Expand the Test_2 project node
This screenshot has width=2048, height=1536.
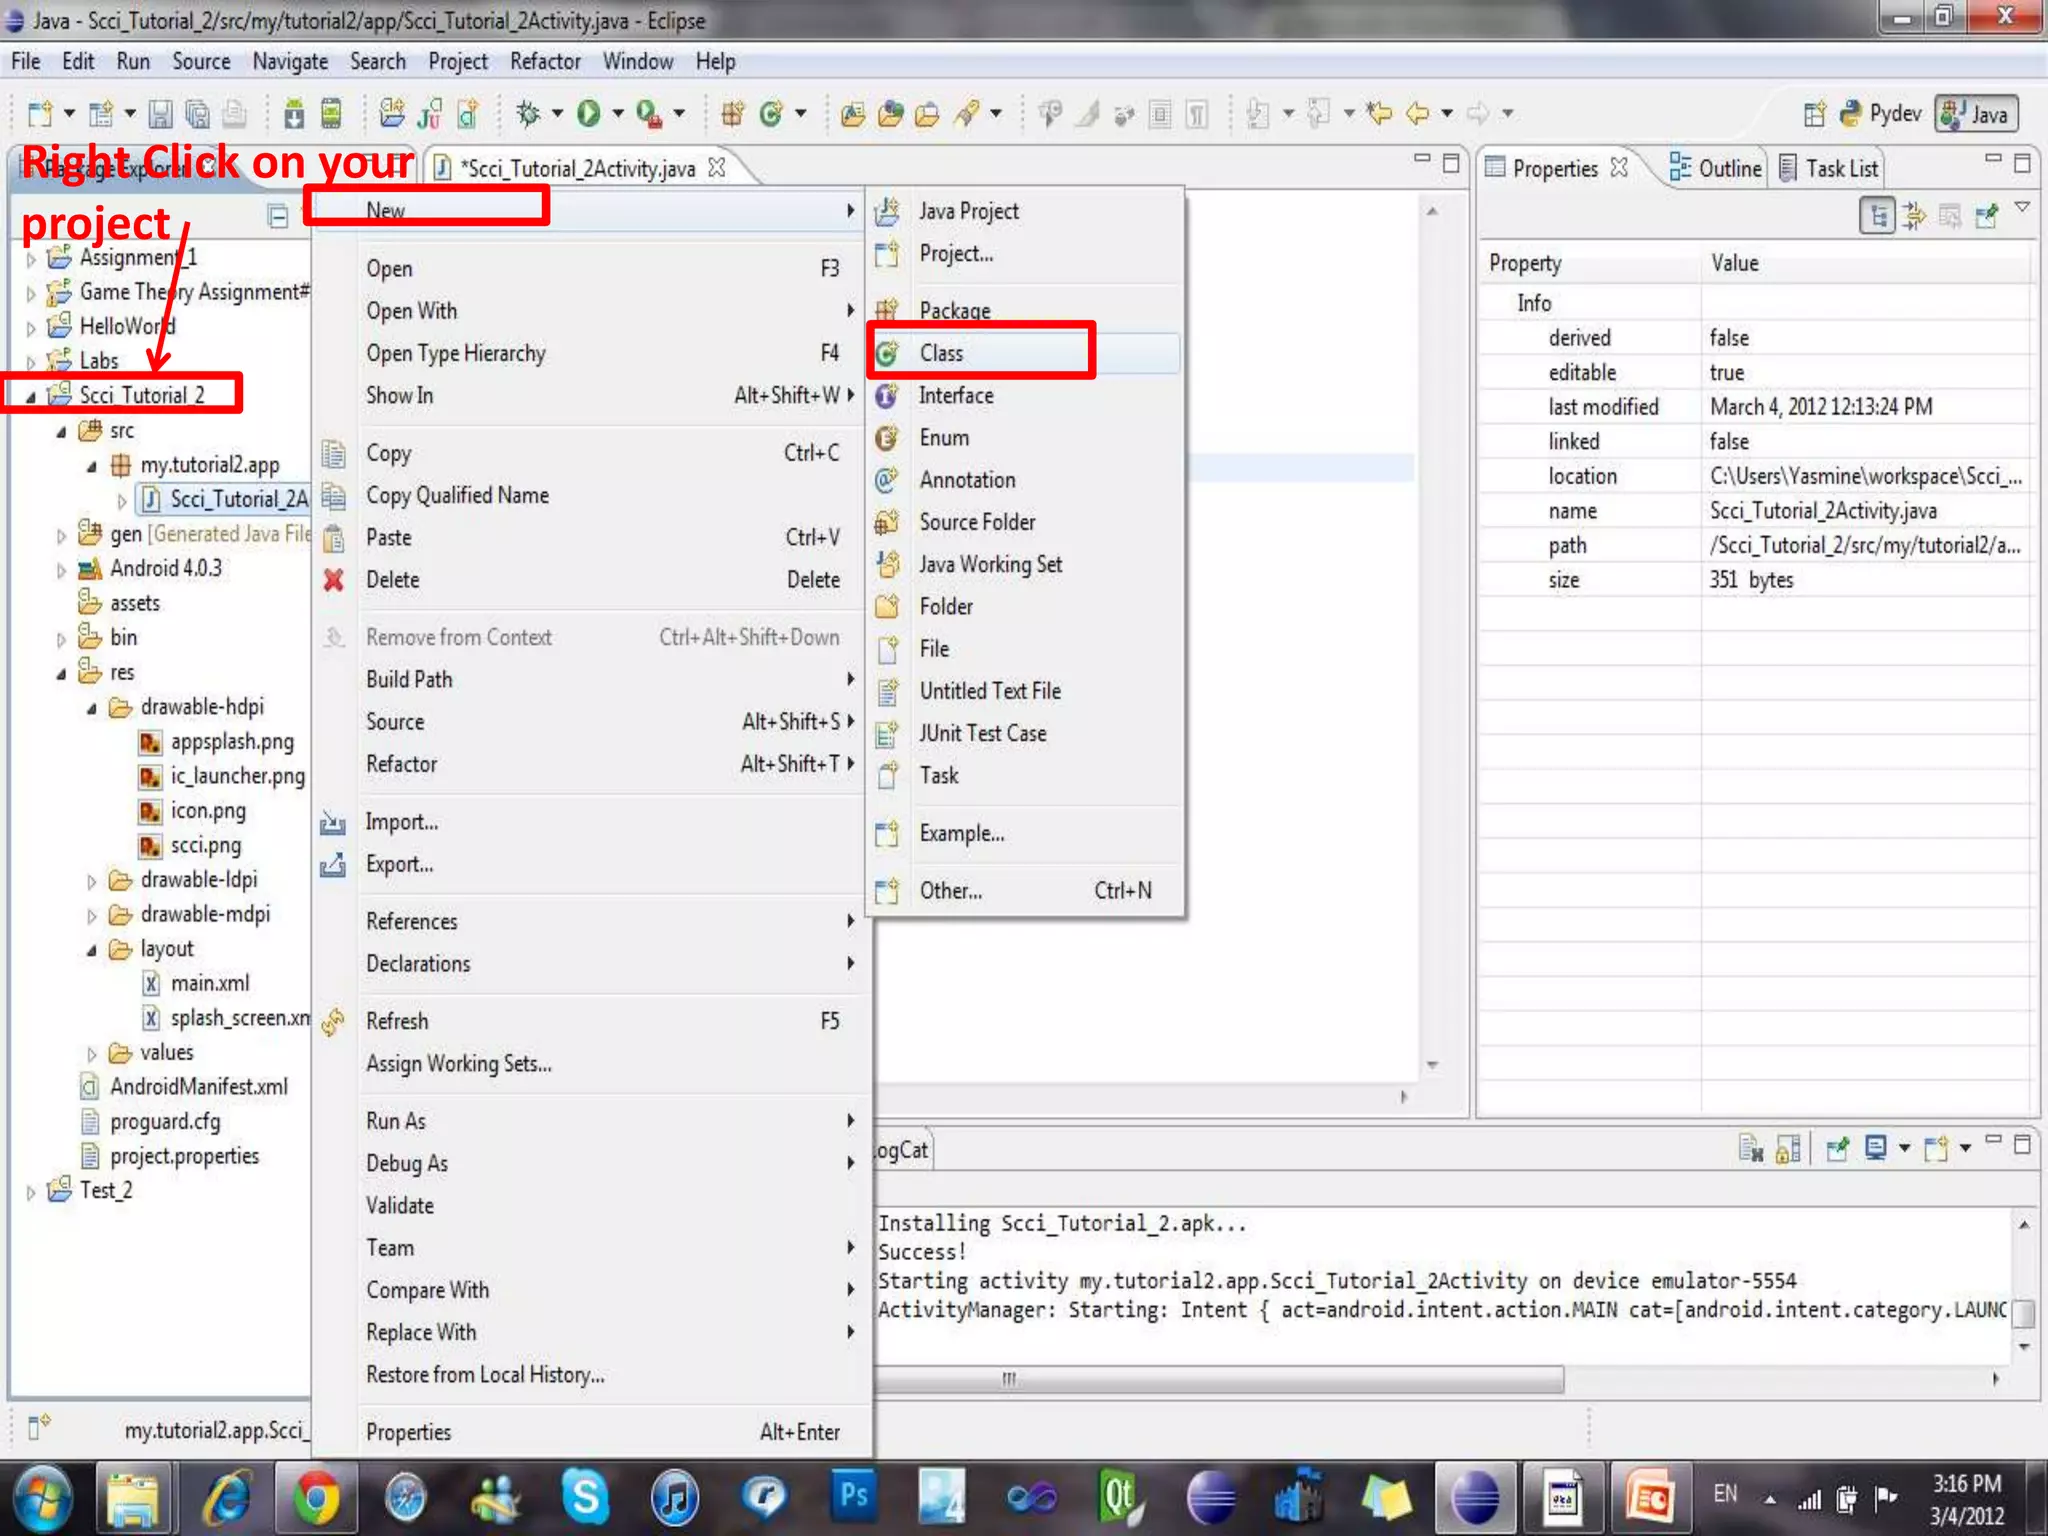31,1192
